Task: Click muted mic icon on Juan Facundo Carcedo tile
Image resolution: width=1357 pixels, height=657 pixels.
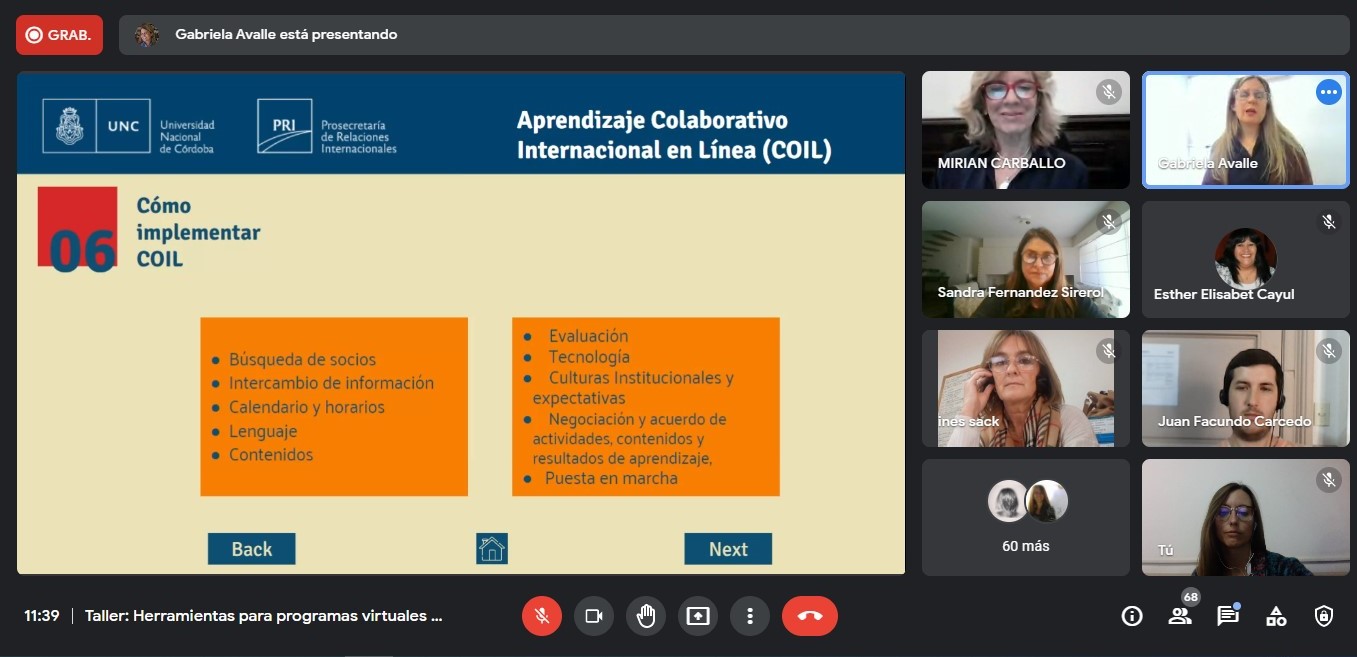Action: (1328, 351)
